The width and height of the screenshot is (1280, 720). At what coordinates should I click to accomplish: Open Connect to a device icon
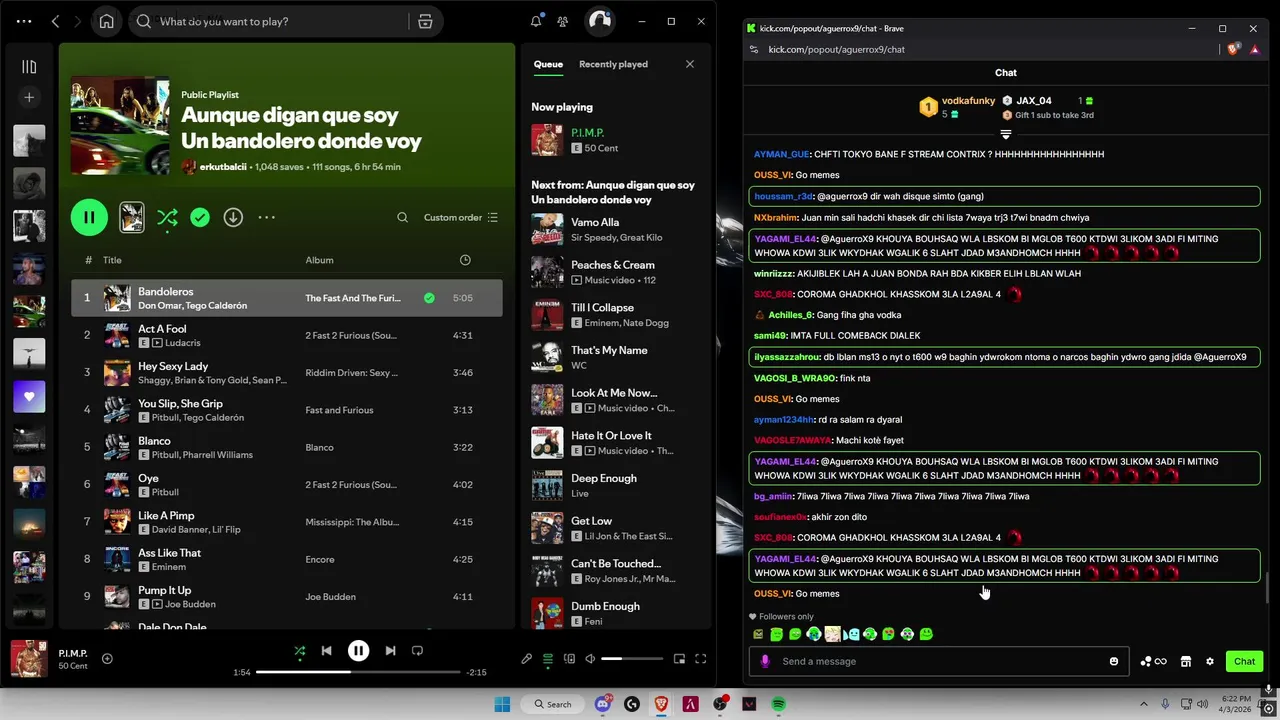569,659
